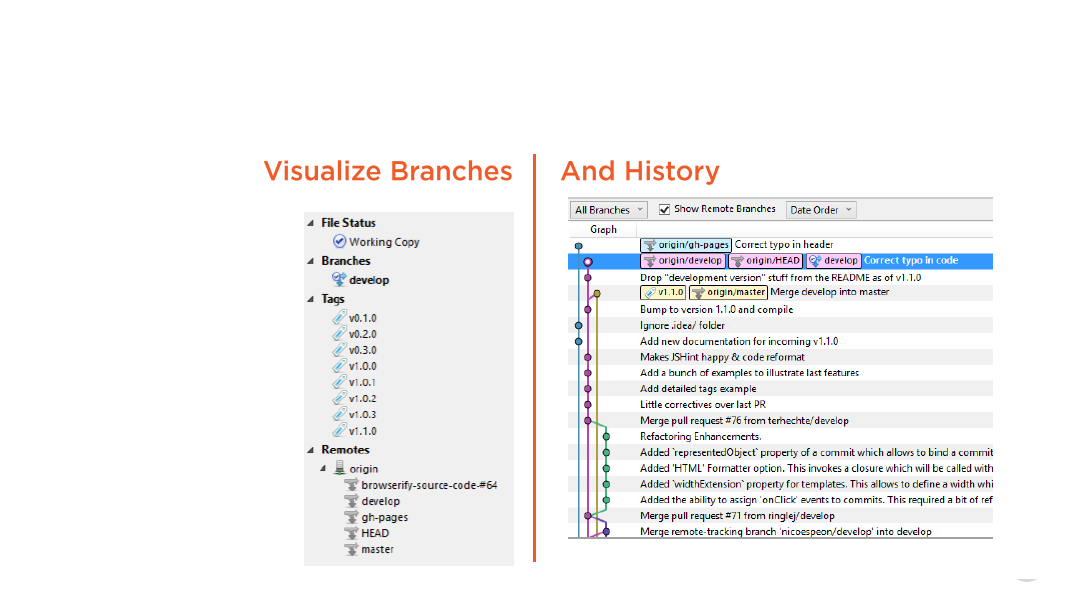Collapse the Tags section
This screenshot has width=1068, height=600.
coord(311,299)
